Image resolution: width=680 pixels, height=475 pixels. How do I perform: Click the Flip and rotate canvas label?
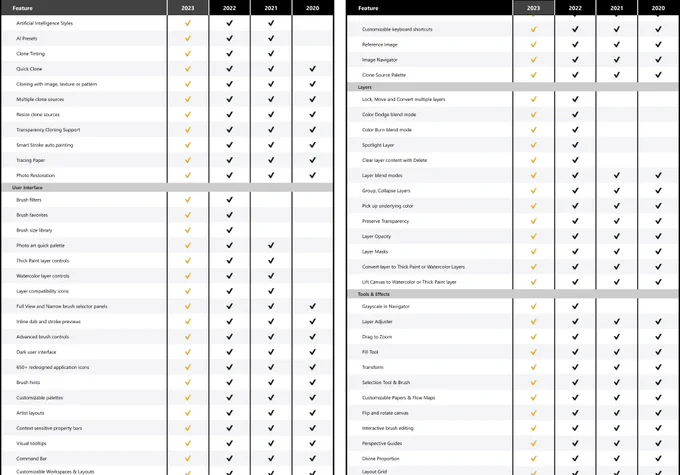(x=385, y=413)
